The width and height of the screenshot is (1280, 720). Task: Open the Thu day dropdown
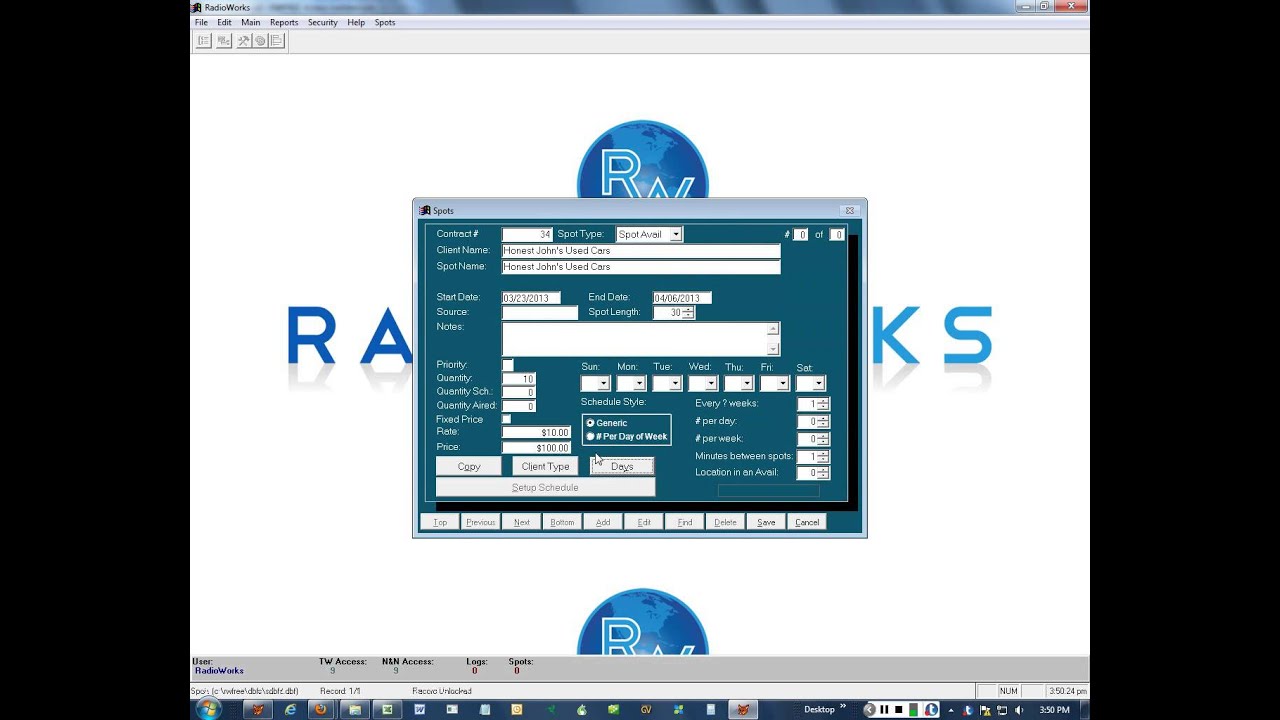click(x=747, y=383)
